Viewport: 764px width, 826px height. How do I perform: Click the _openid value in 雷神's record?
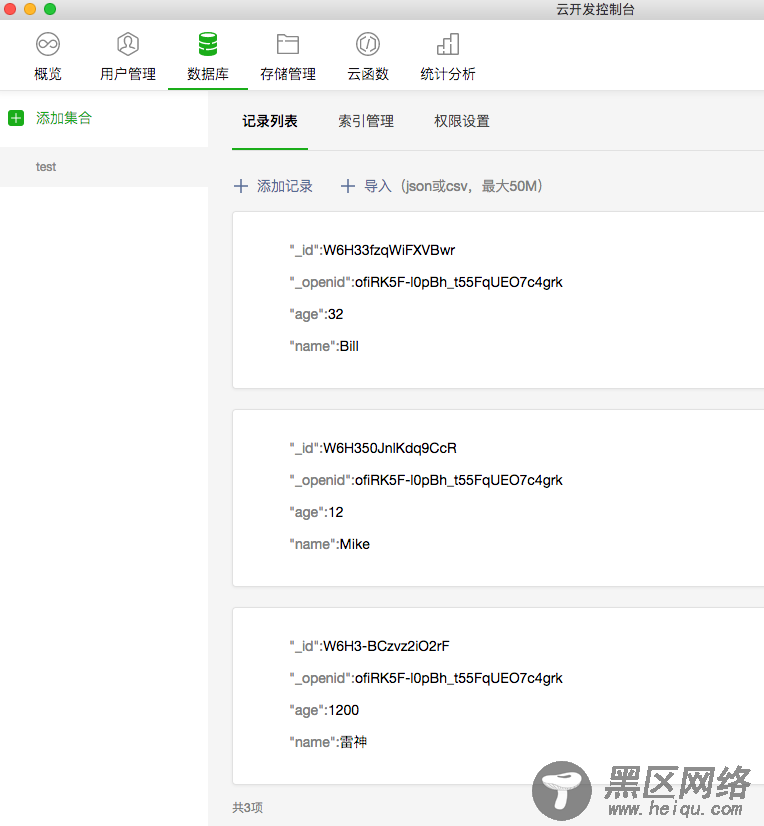(x=458, y=678)
